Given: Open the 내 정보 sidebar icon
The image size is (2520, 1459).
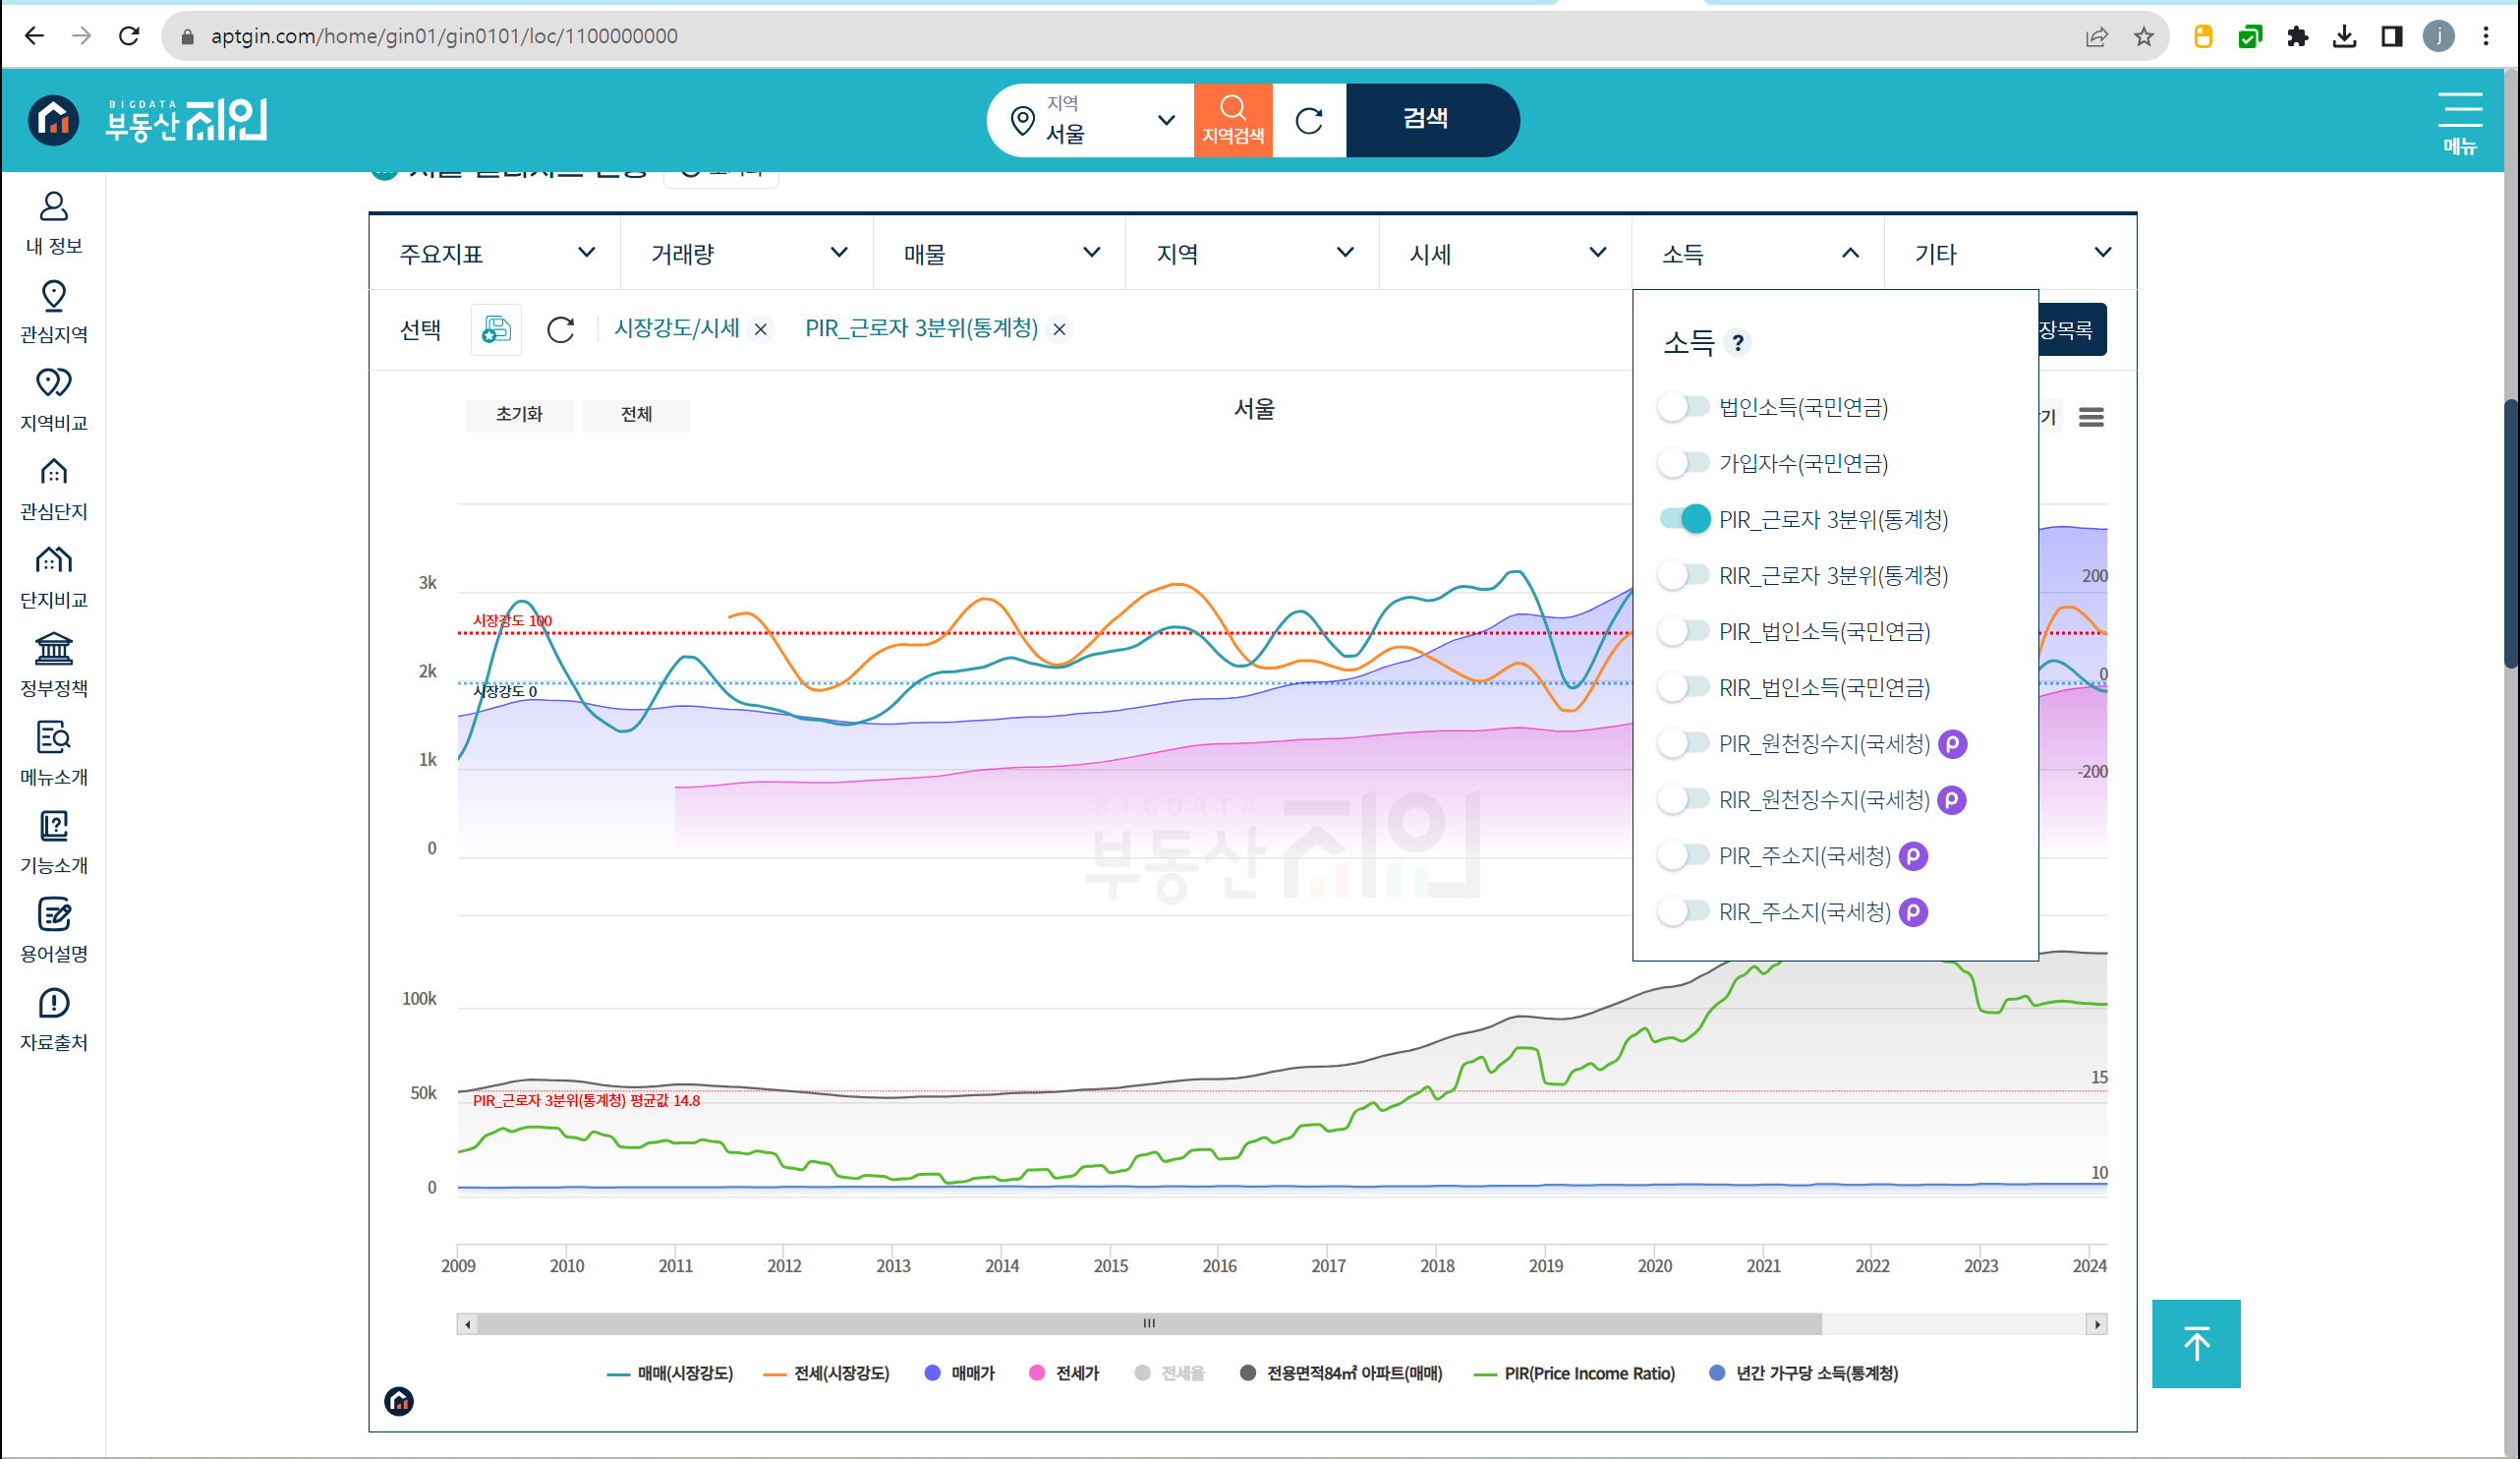Looking at the screenshot, I should (53, 207).
